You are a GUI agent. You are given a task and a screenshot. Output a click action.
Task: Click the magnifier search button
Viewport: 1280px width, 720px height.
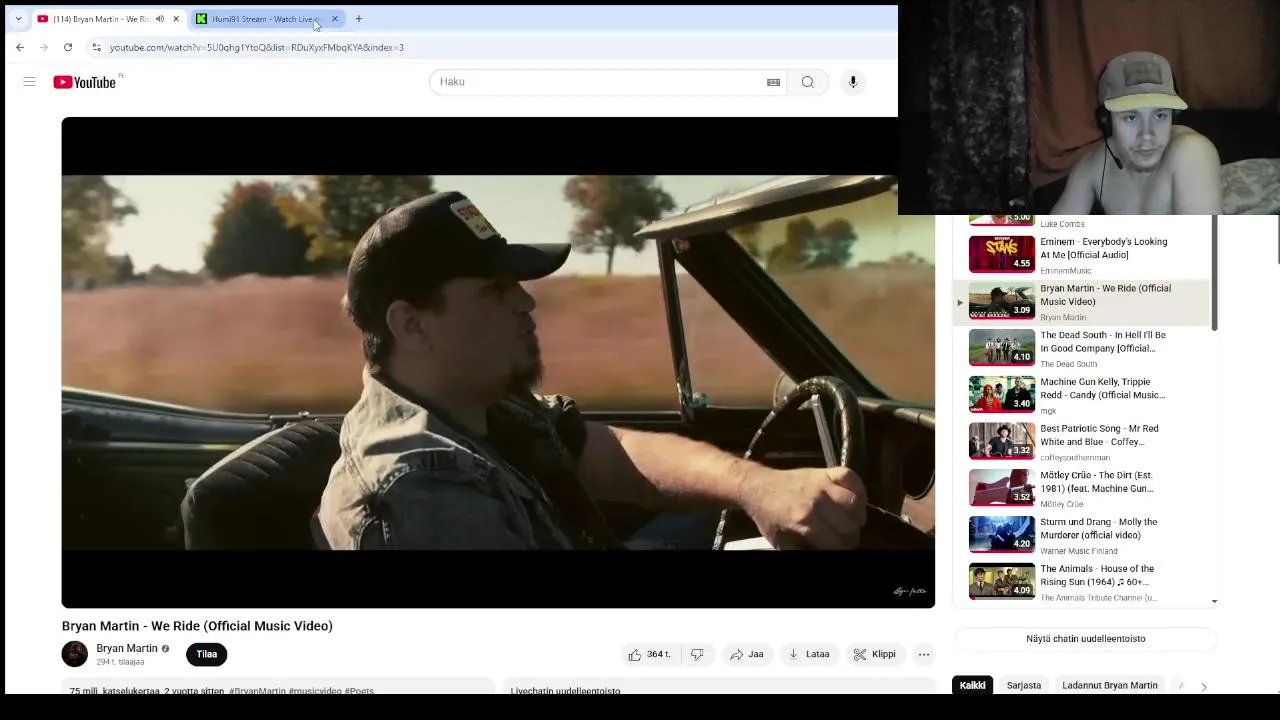[808, 82]
